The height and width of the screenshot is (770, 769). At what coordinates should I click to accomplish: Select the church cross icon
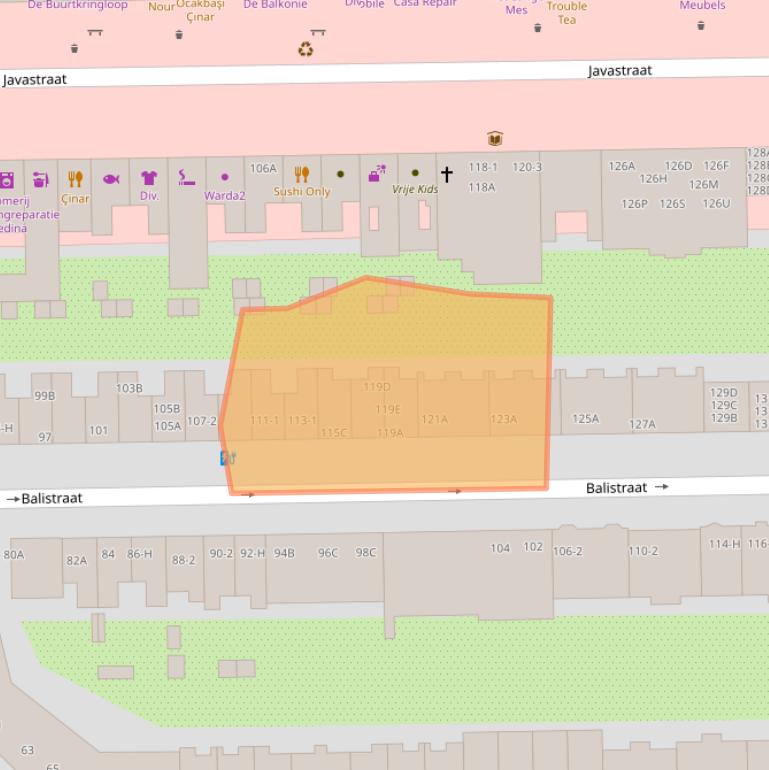[447, 174]
